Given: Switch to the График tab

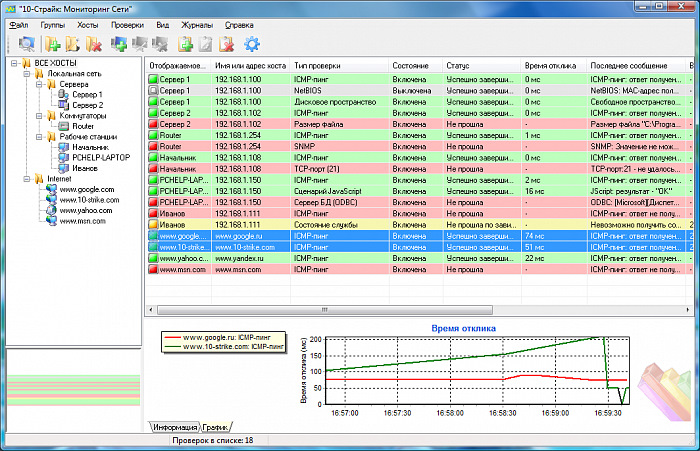Looking at the screenshot, I should point(216,427).
